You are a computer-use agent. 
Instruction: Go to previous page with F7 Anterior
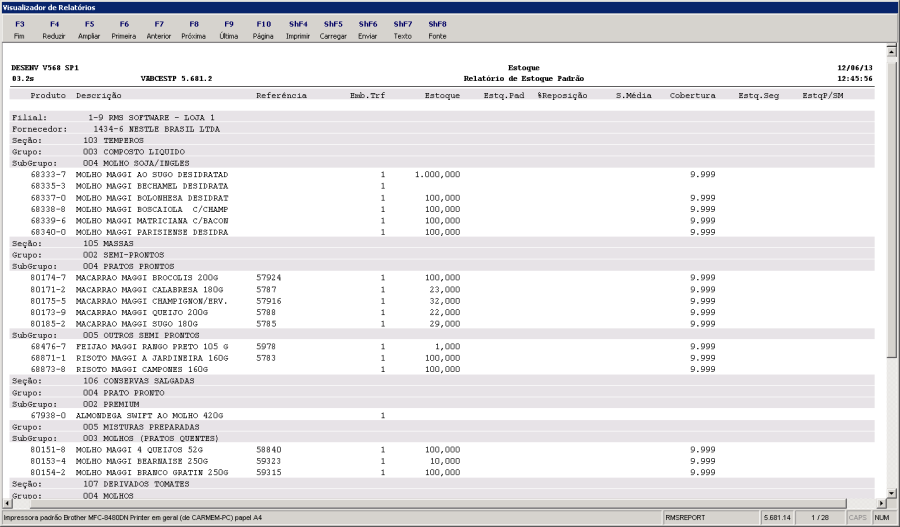click(159, 30)
